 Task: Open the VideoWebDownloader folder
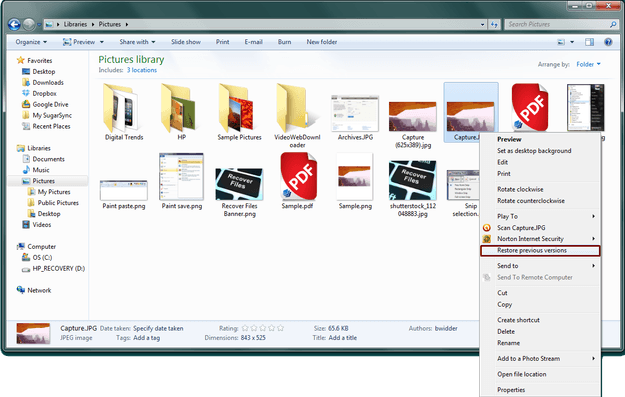tap(297, 116)
